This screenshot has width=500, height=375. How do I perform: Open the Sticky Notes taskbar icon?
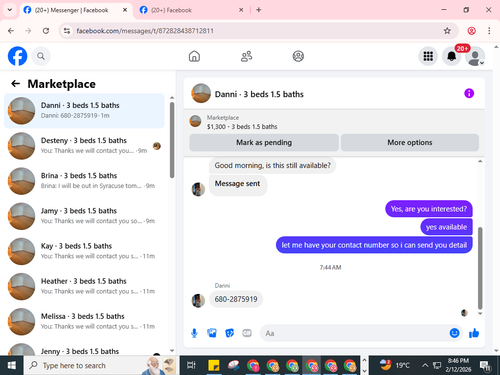click(x=213, y=365)
